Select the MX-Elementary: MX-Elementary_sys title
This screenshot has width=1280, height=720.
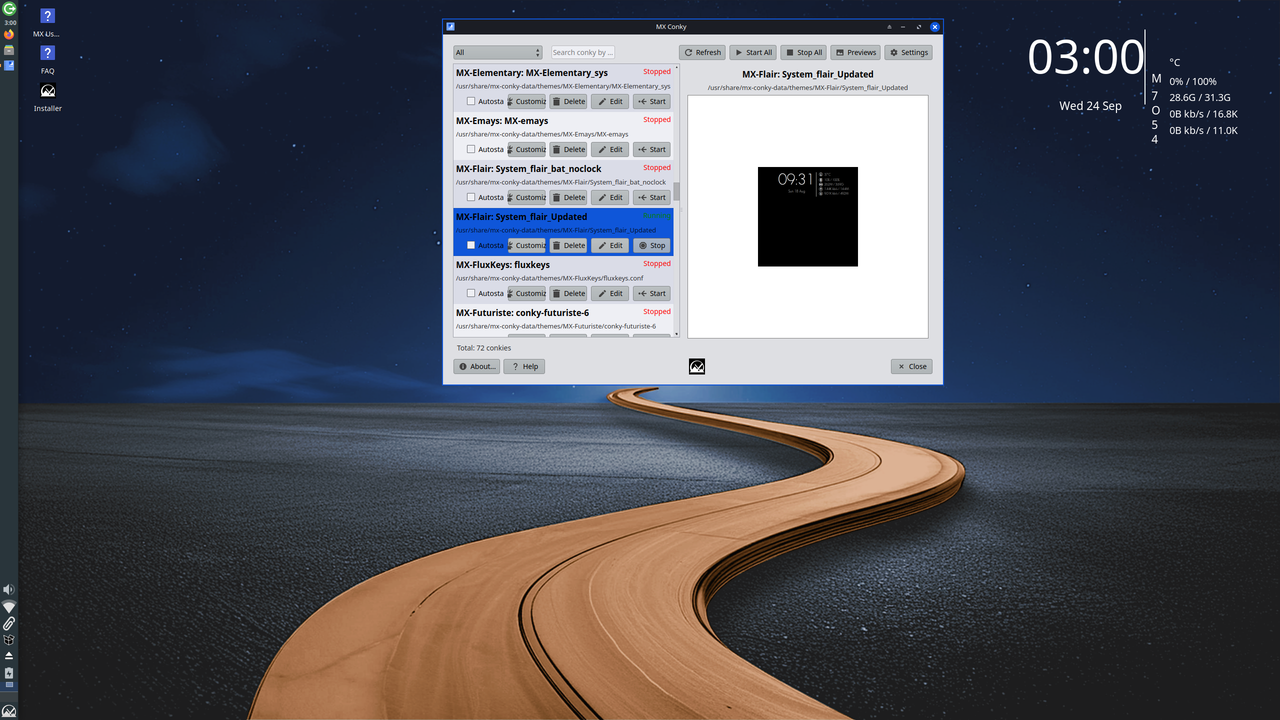(x=531, y=73)
